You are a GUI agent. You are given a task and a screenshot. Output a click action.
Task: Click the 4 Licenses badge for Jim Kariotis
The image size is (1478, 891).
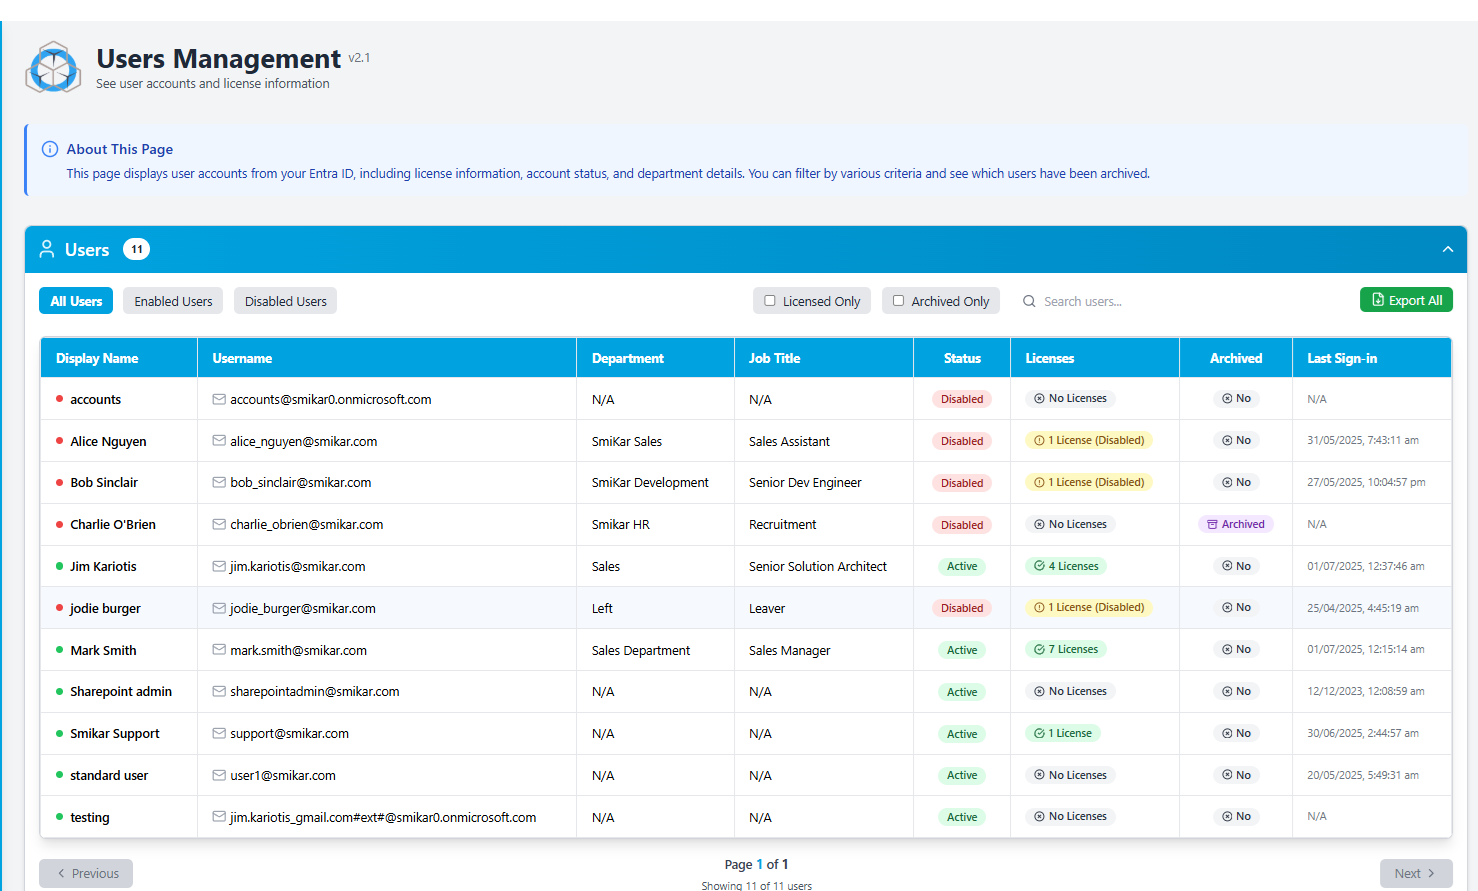click(1066, 566)
